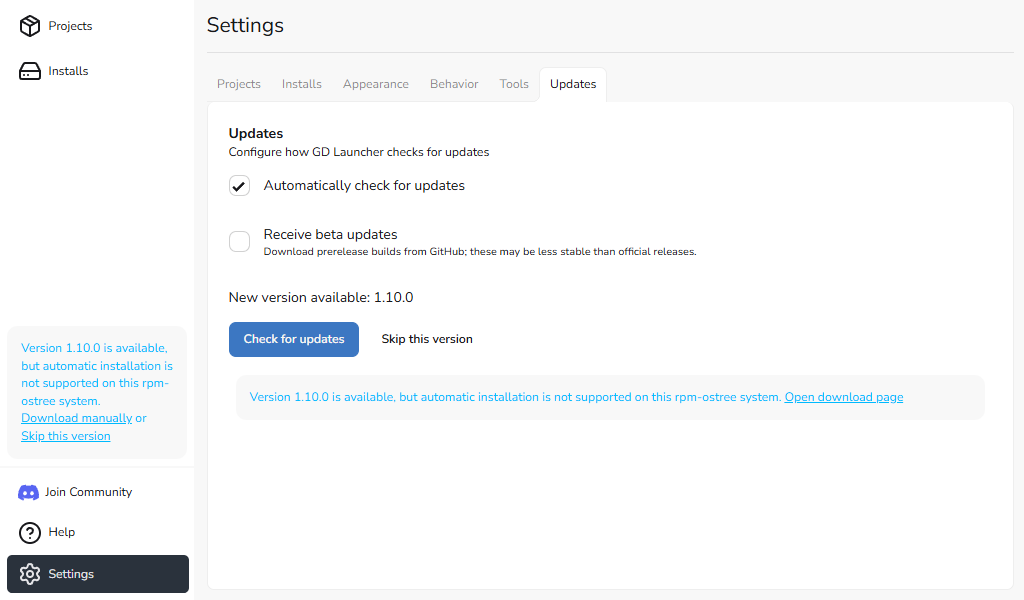This screenshot has width=1024, height=600.
Task: Click the Help question mark icon
Action: click(30, 533)
